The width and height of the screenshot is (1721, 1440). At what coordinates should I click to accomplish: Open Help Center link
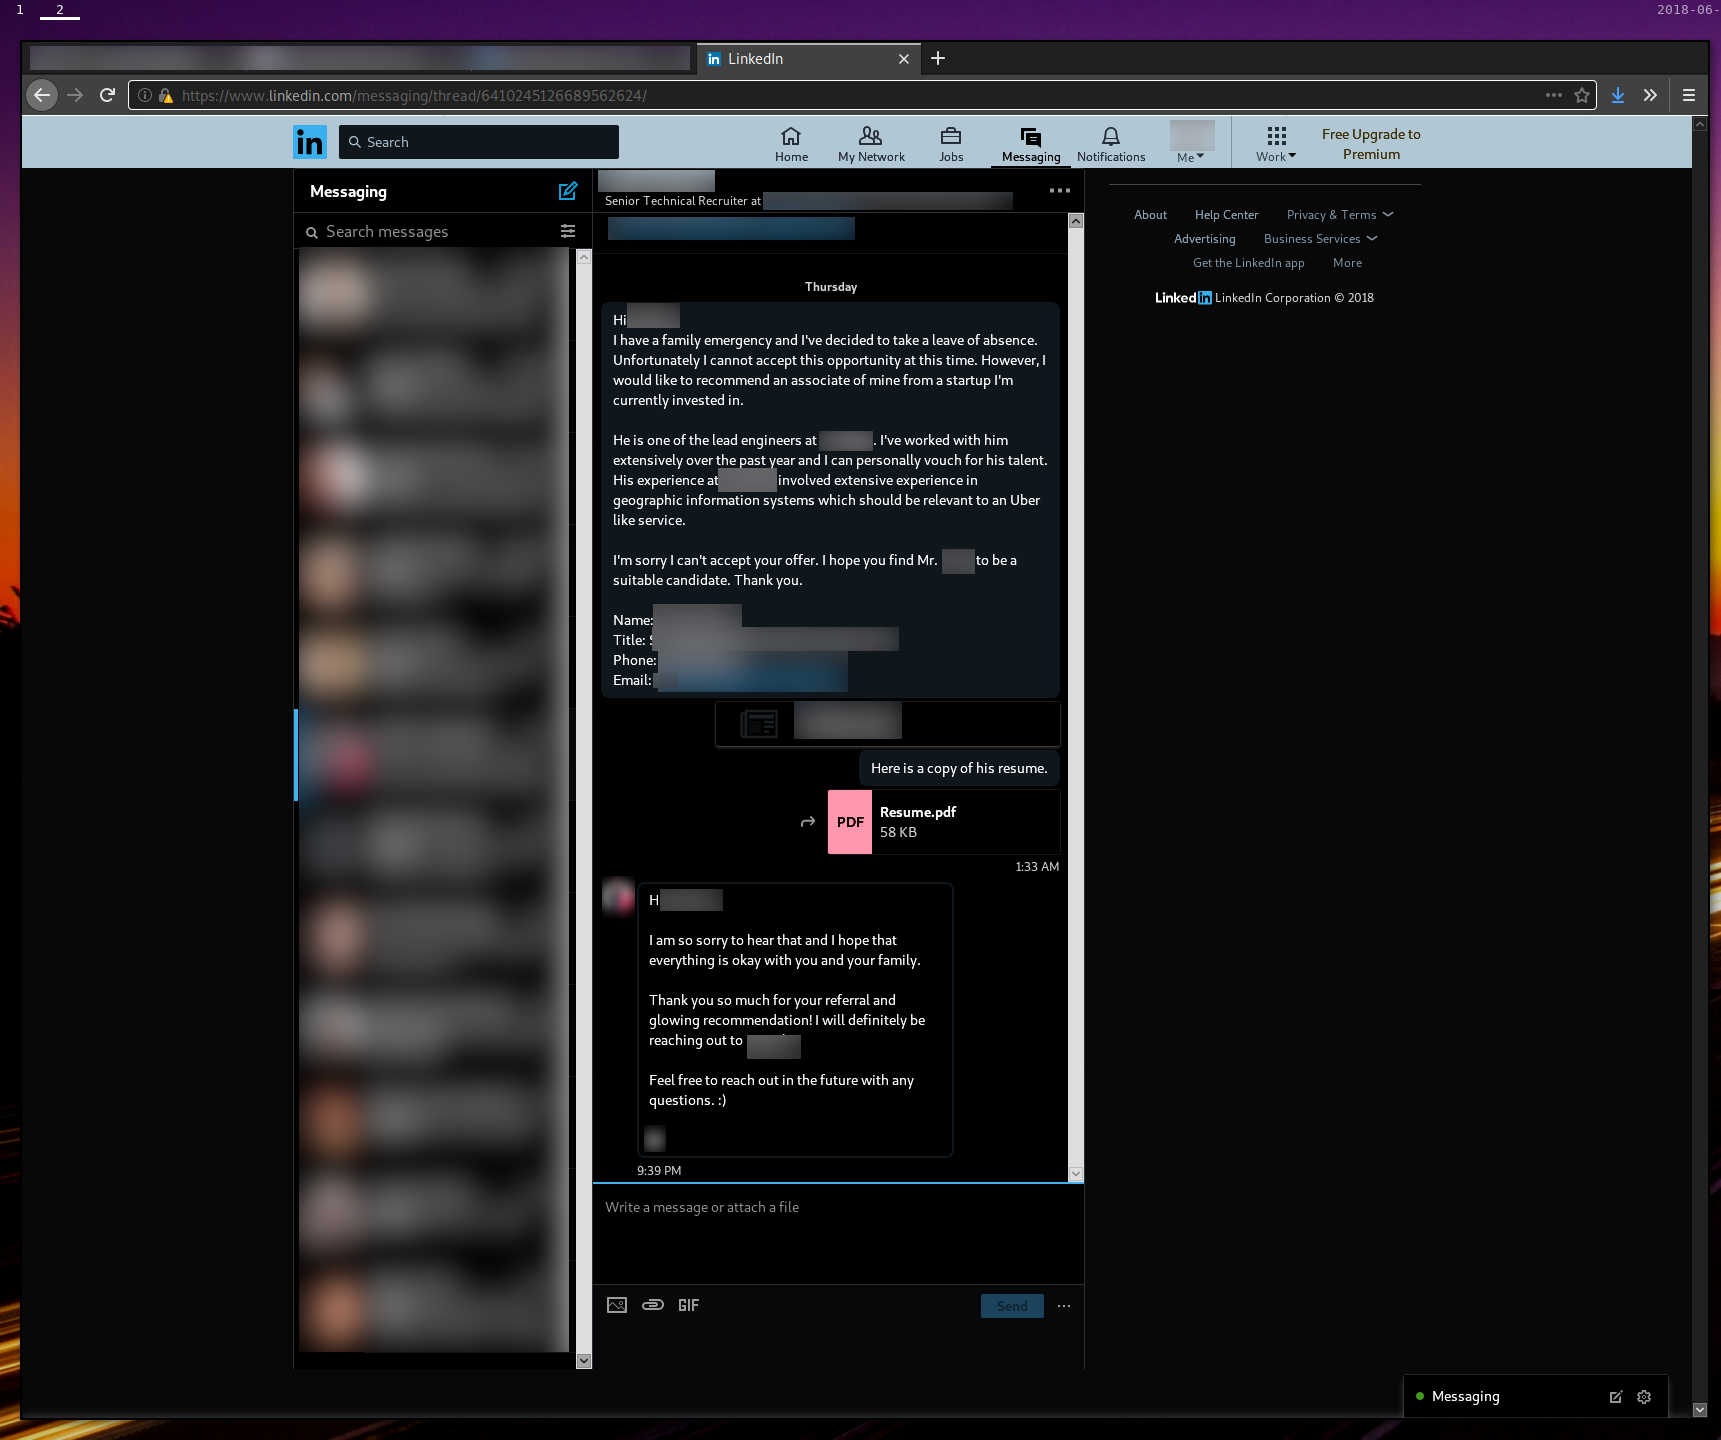point(1226,215)
